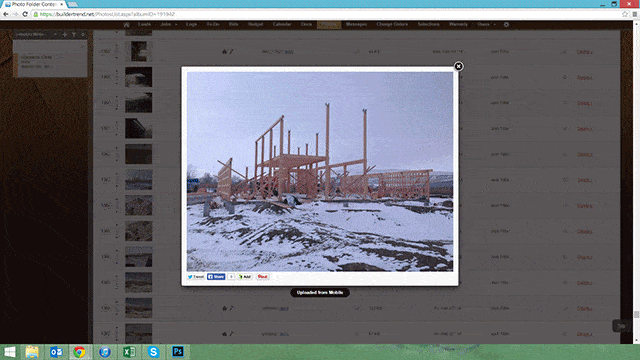Focus the buildertrend.net address bar

tap(327, 14)
